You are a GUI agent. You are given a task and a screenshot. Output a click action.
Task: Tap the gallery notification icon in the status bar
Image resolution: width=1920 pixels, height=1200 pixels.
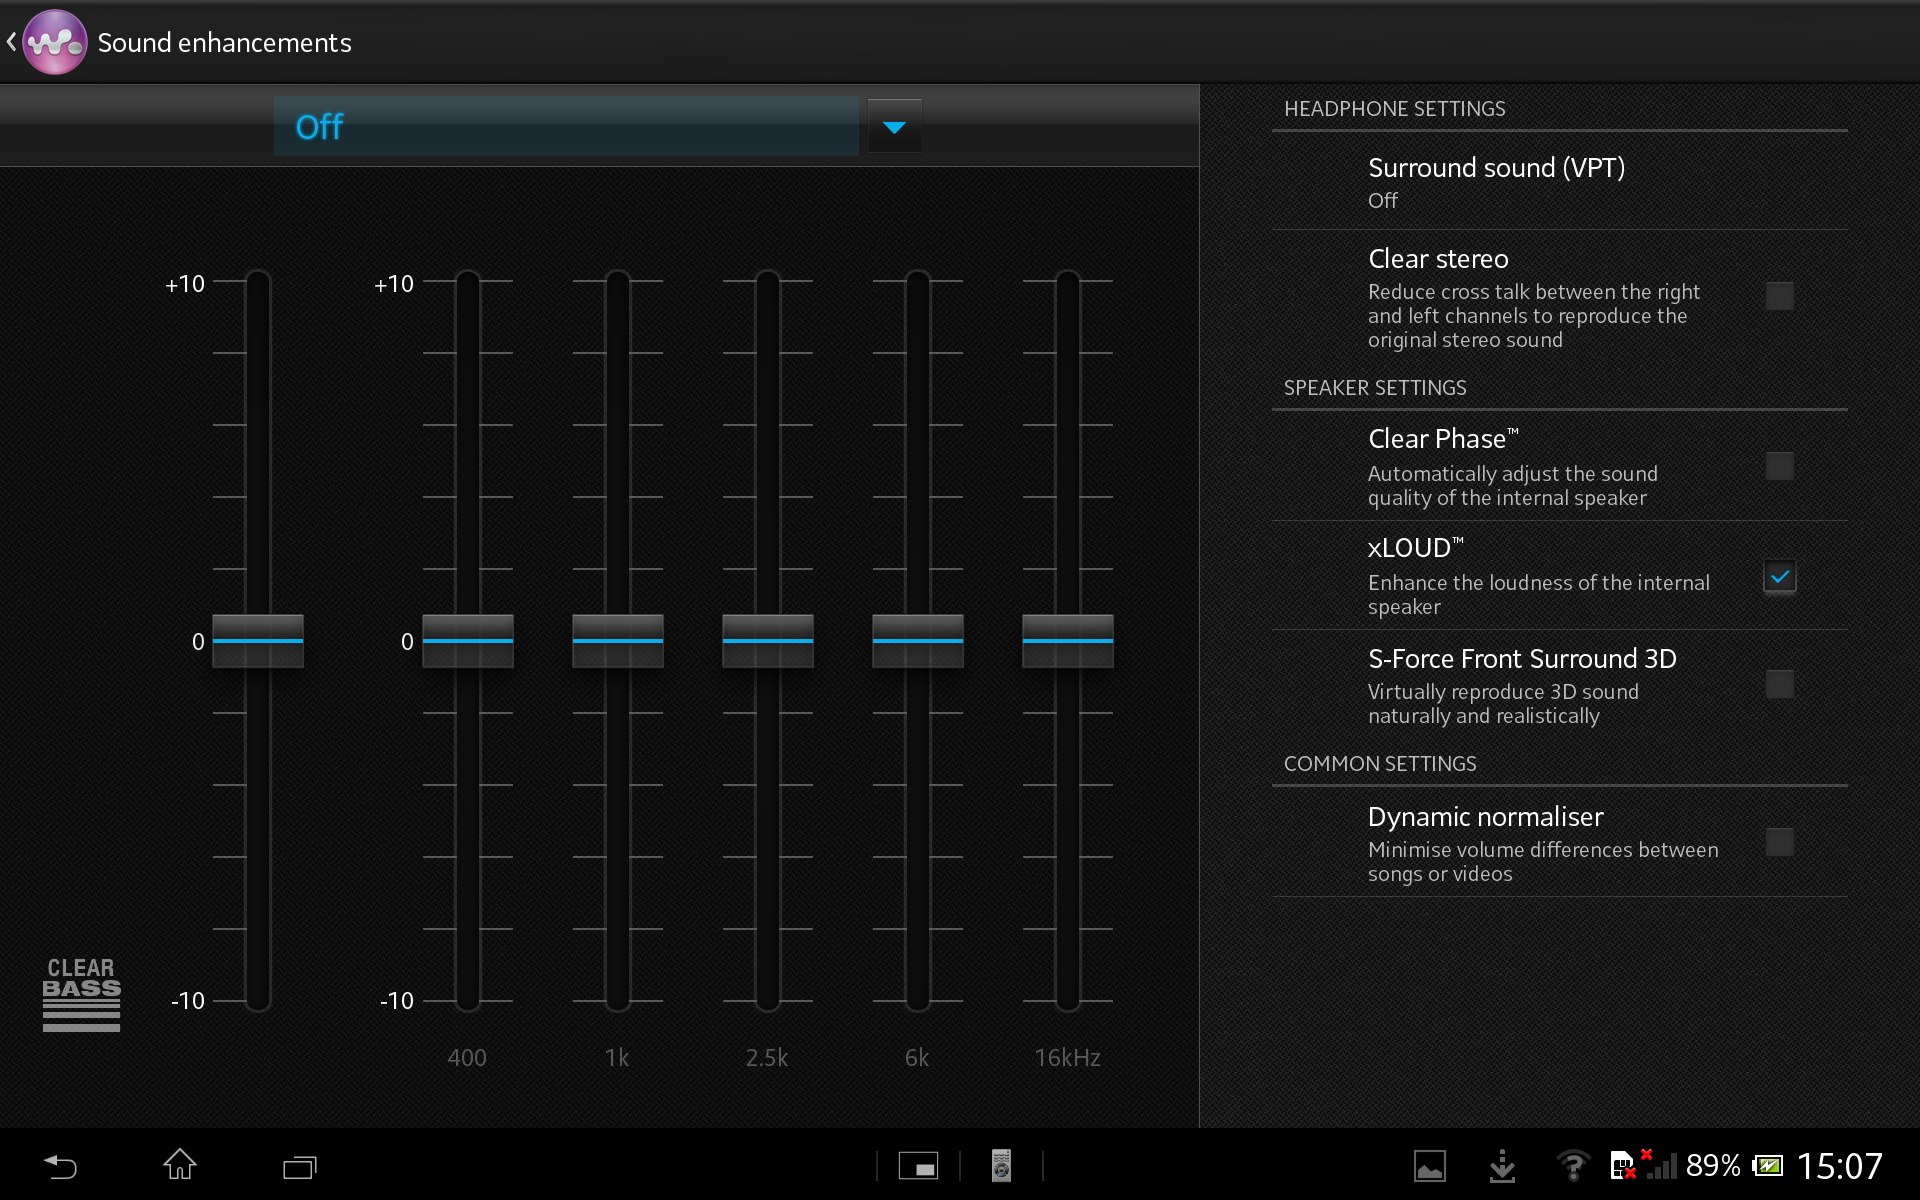1430,1166
